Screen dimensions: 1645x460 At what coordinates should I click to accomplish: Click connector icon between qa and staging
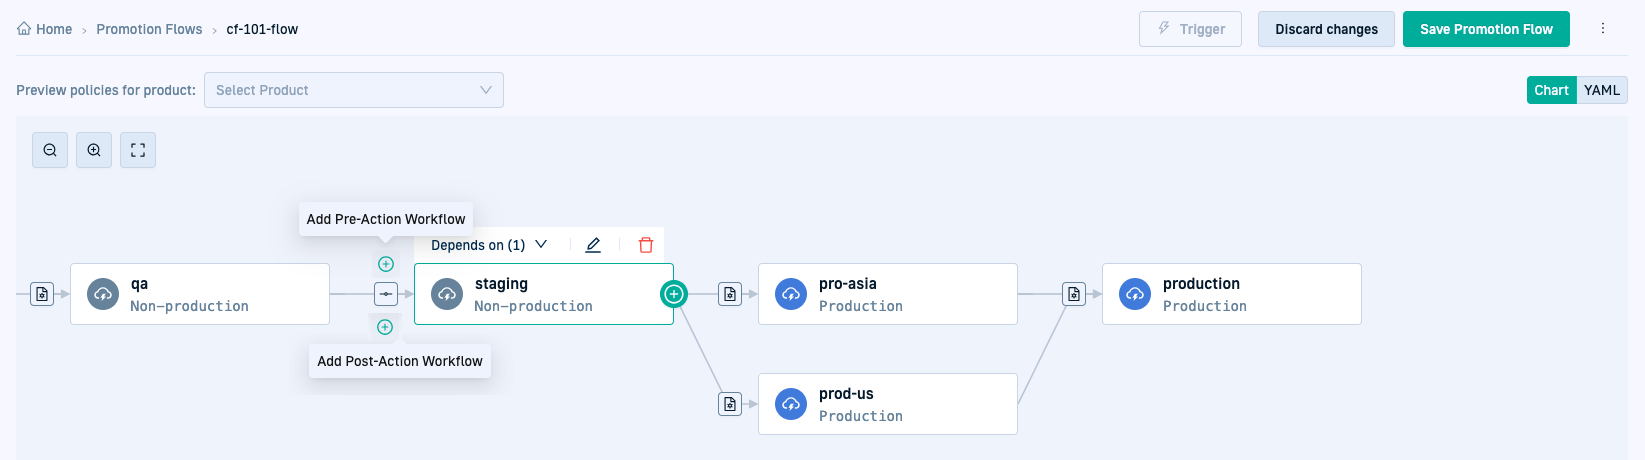click(386, 294)
